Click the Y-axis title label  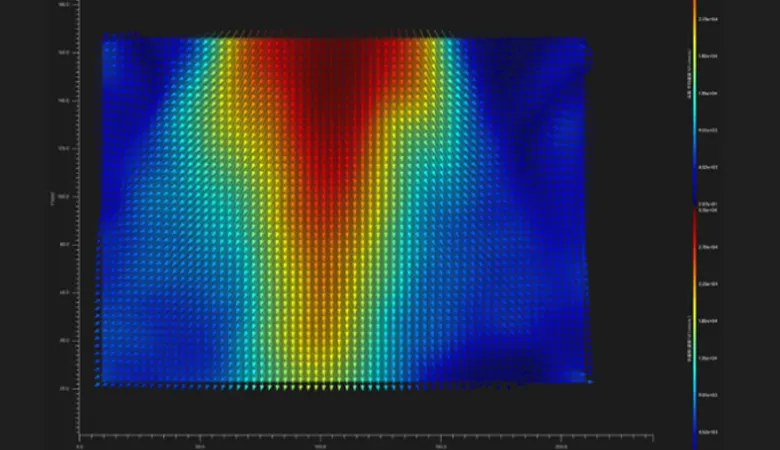pyautogui.click(x=51, y=197)
